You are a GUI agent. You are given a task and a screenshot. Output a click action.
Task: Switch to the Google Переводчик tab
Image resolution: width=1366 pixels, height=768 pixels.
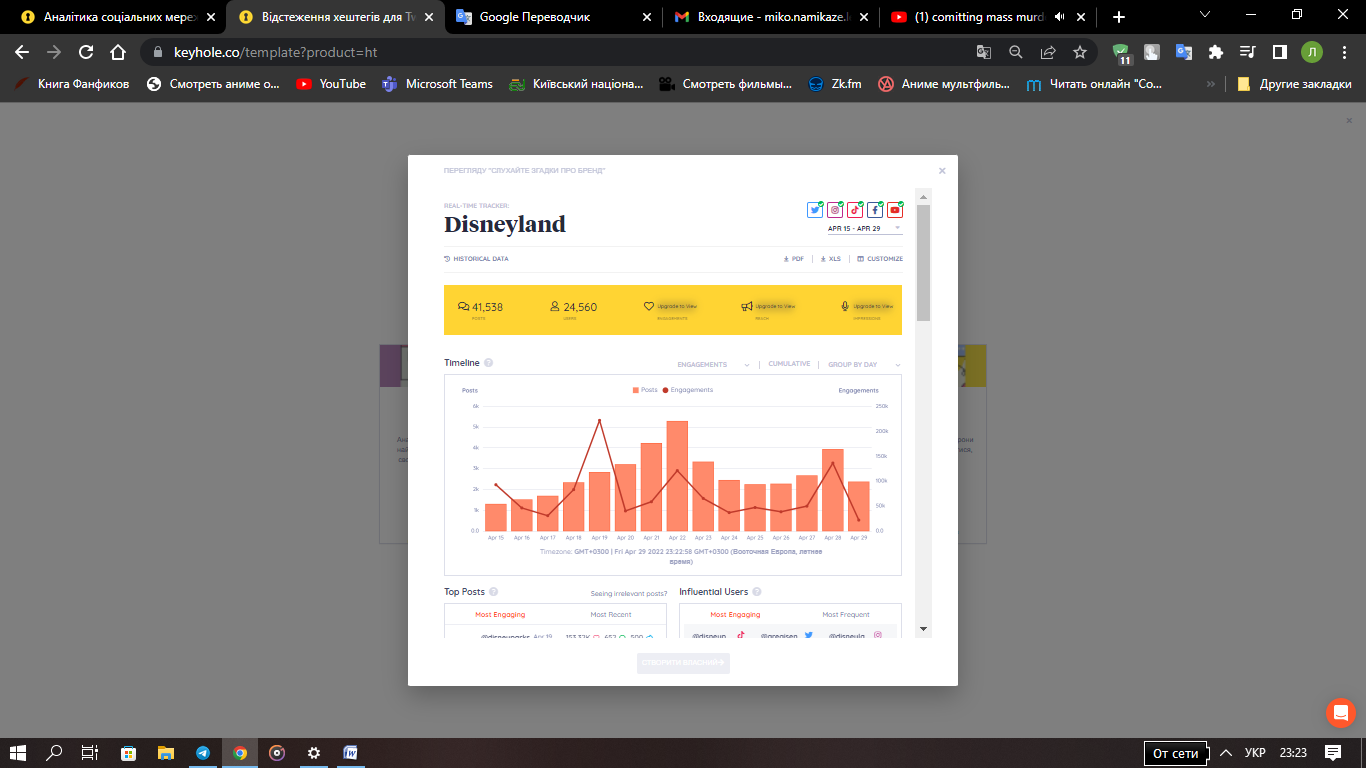[552, 17]
